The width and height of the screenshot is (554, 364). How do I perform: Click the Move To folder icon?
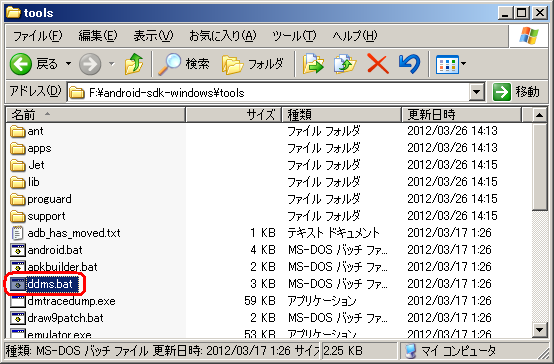(313, 64)
